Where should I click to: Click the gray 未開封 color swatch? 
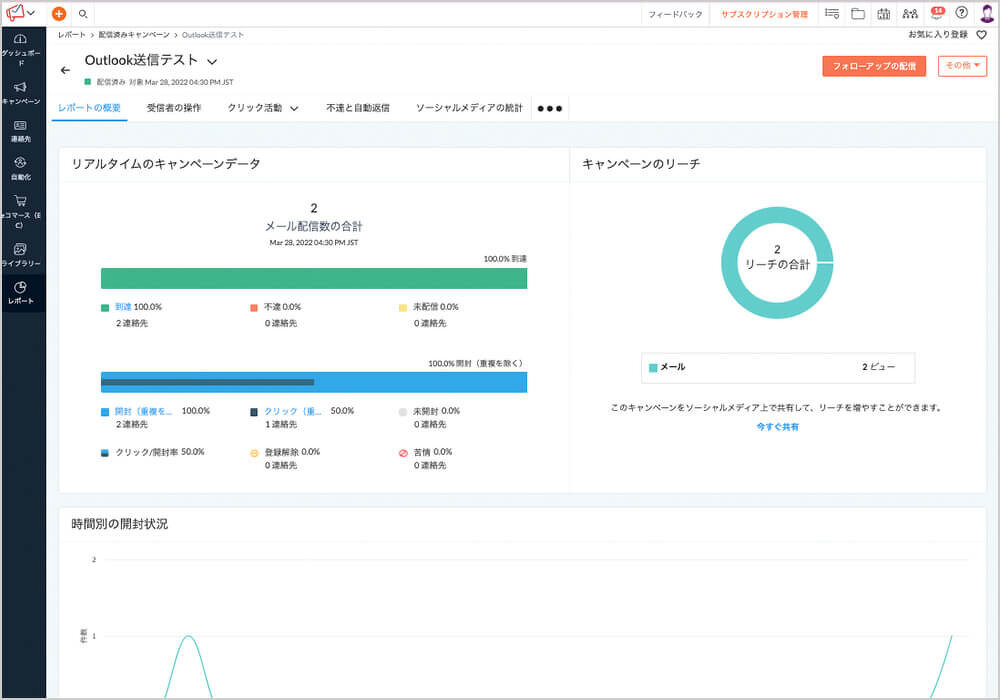pyautogui.click(x=402, y=412)
